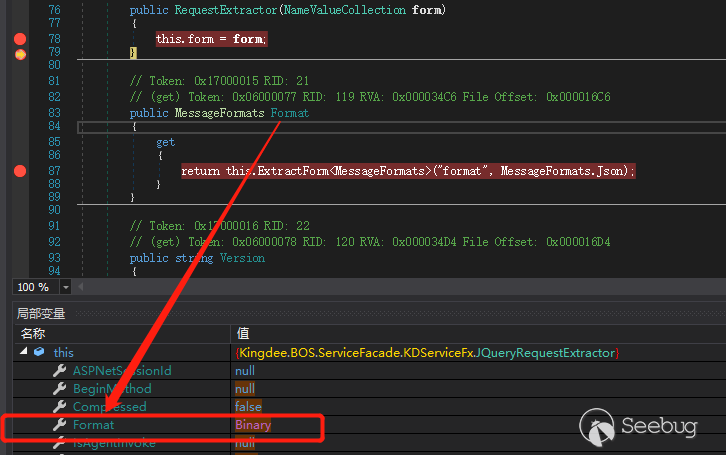This screenshot has width=726, height=455.
Task: Click the closing brace on line 79
Action: 133,52
